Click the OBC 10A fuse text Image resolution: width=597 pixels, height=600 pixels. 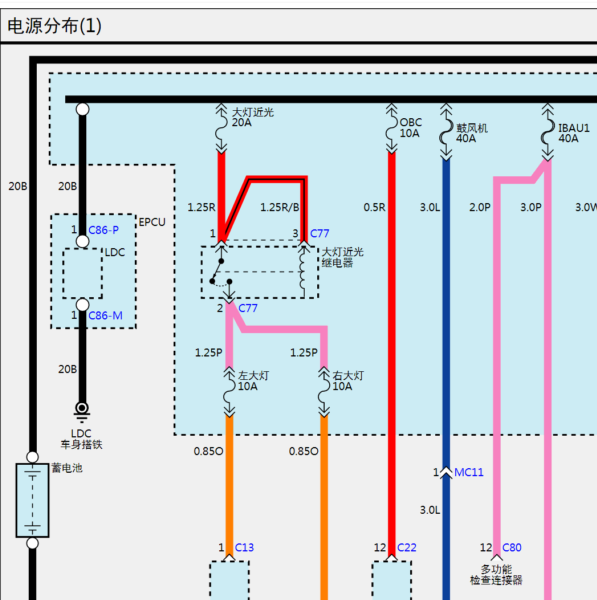(x=411, y=128)
